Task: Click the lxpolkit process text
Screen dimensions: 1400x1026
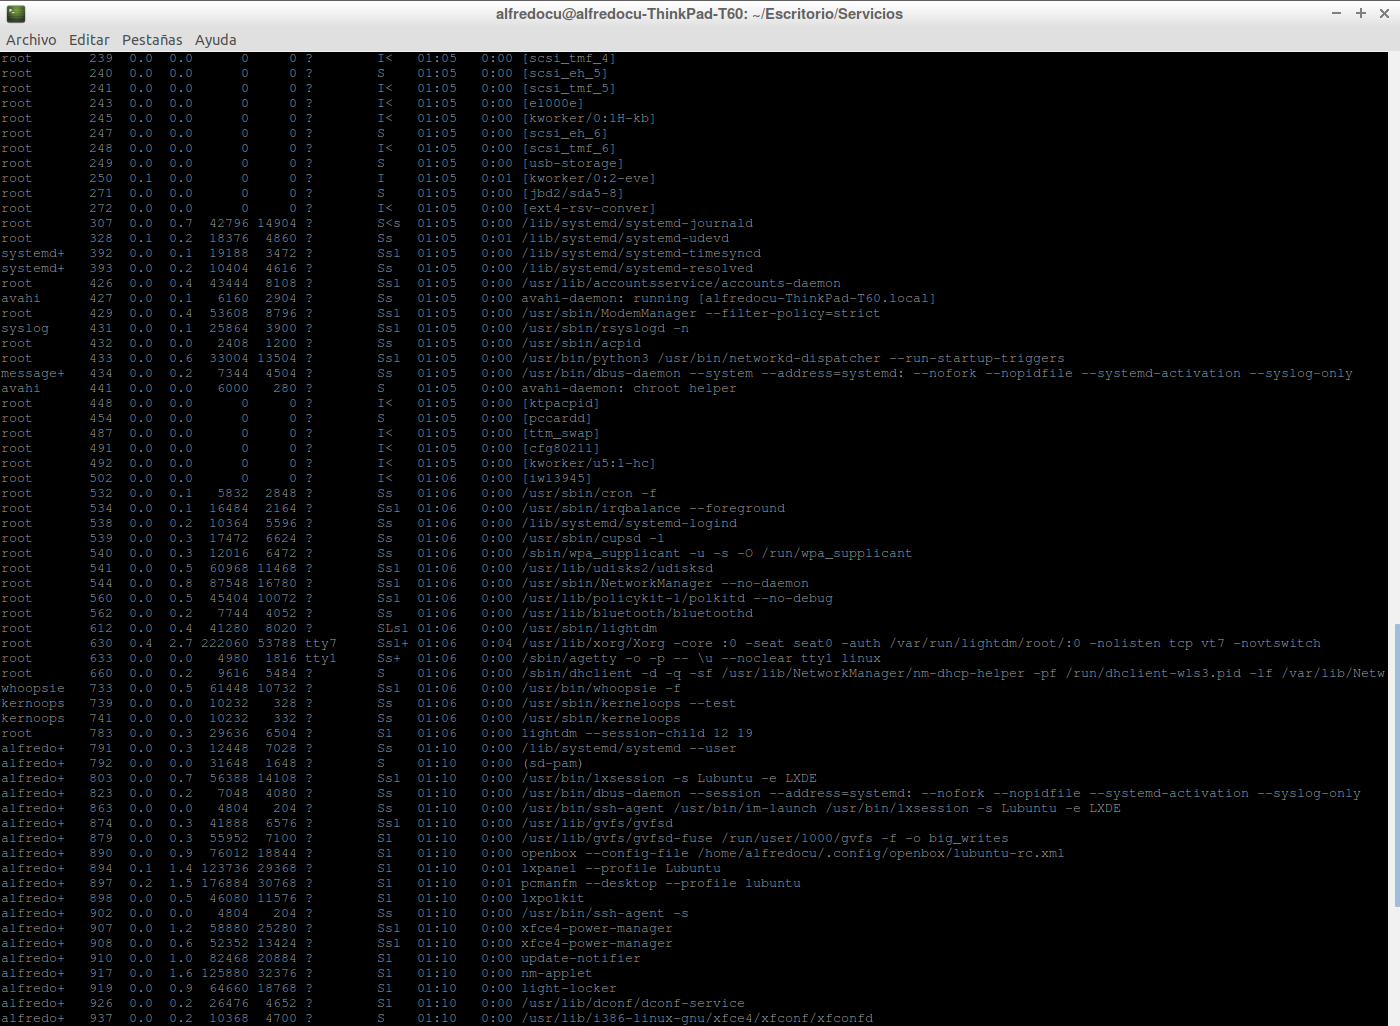Action: coord(553,899)
